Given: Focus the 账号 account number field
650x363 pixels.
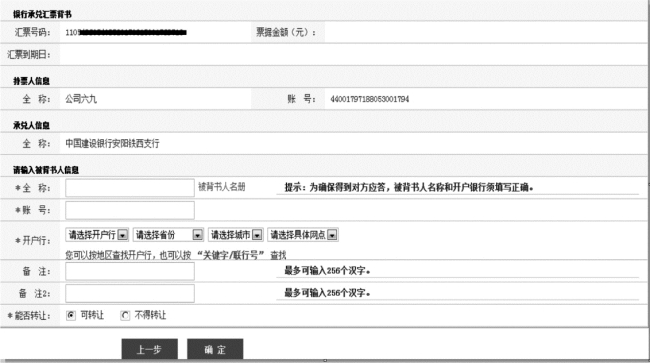Looking at the screenshot, I should [130, 210].
